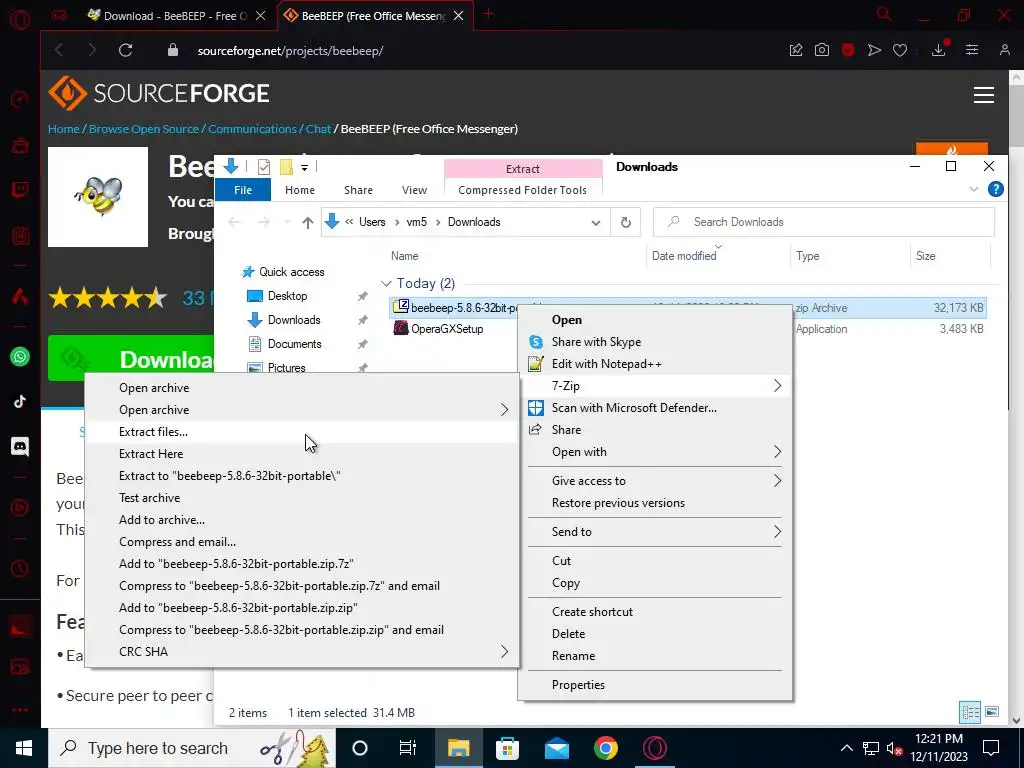Viewport: 1024px width, 768px height.
Task: Click Edit with Notepad++ entry
Action: (x=654, y=364)
